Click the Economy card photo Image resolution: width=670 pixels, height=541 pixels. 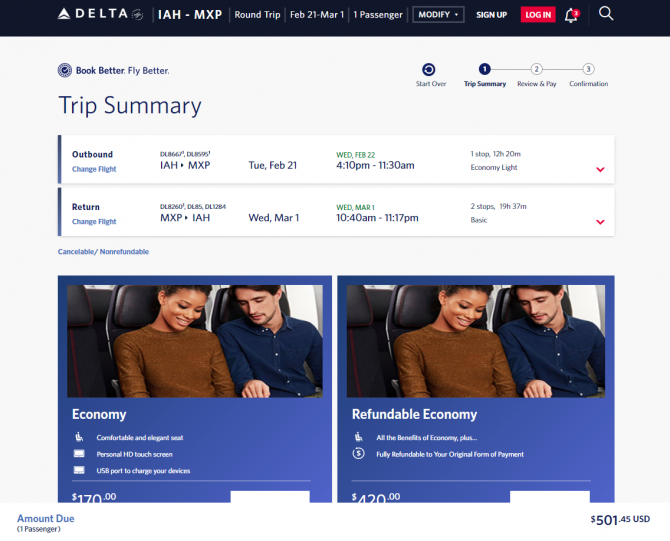pyautogui.click(x=195, y=341)
